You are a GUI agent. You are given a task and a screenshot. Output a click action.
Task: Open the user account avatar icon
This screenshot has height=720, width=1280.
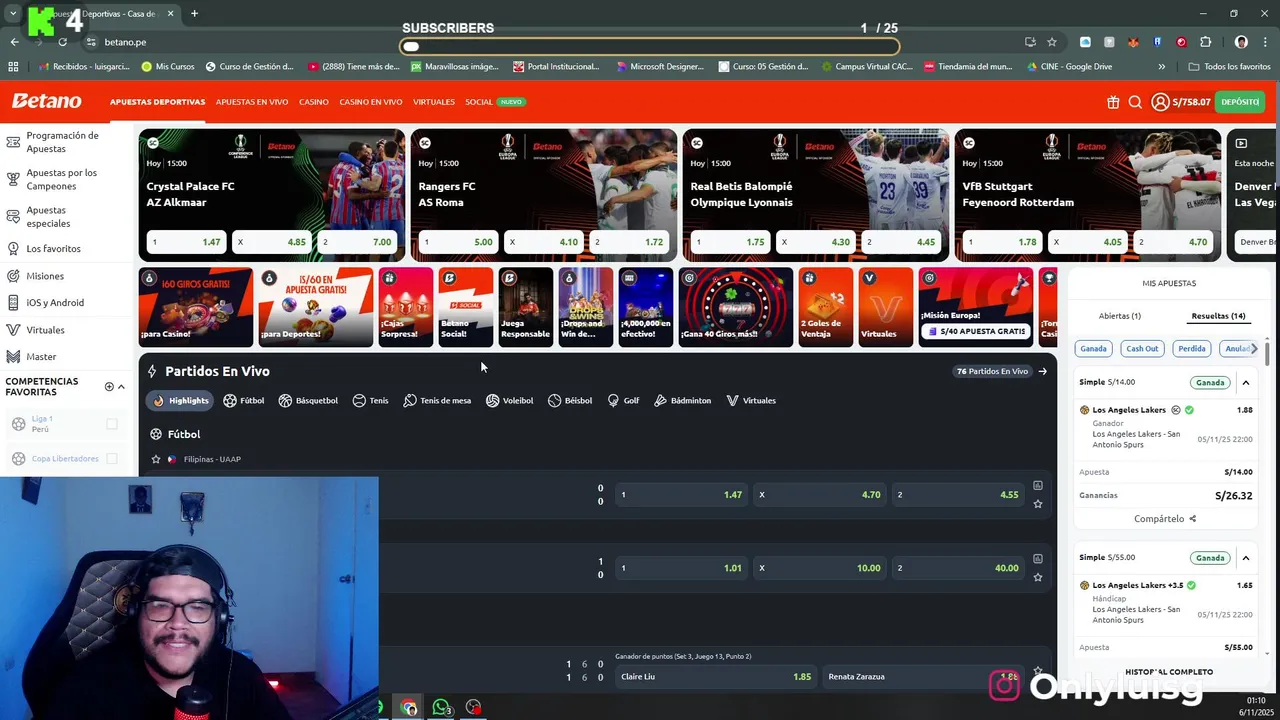[x=1160, y=102]
